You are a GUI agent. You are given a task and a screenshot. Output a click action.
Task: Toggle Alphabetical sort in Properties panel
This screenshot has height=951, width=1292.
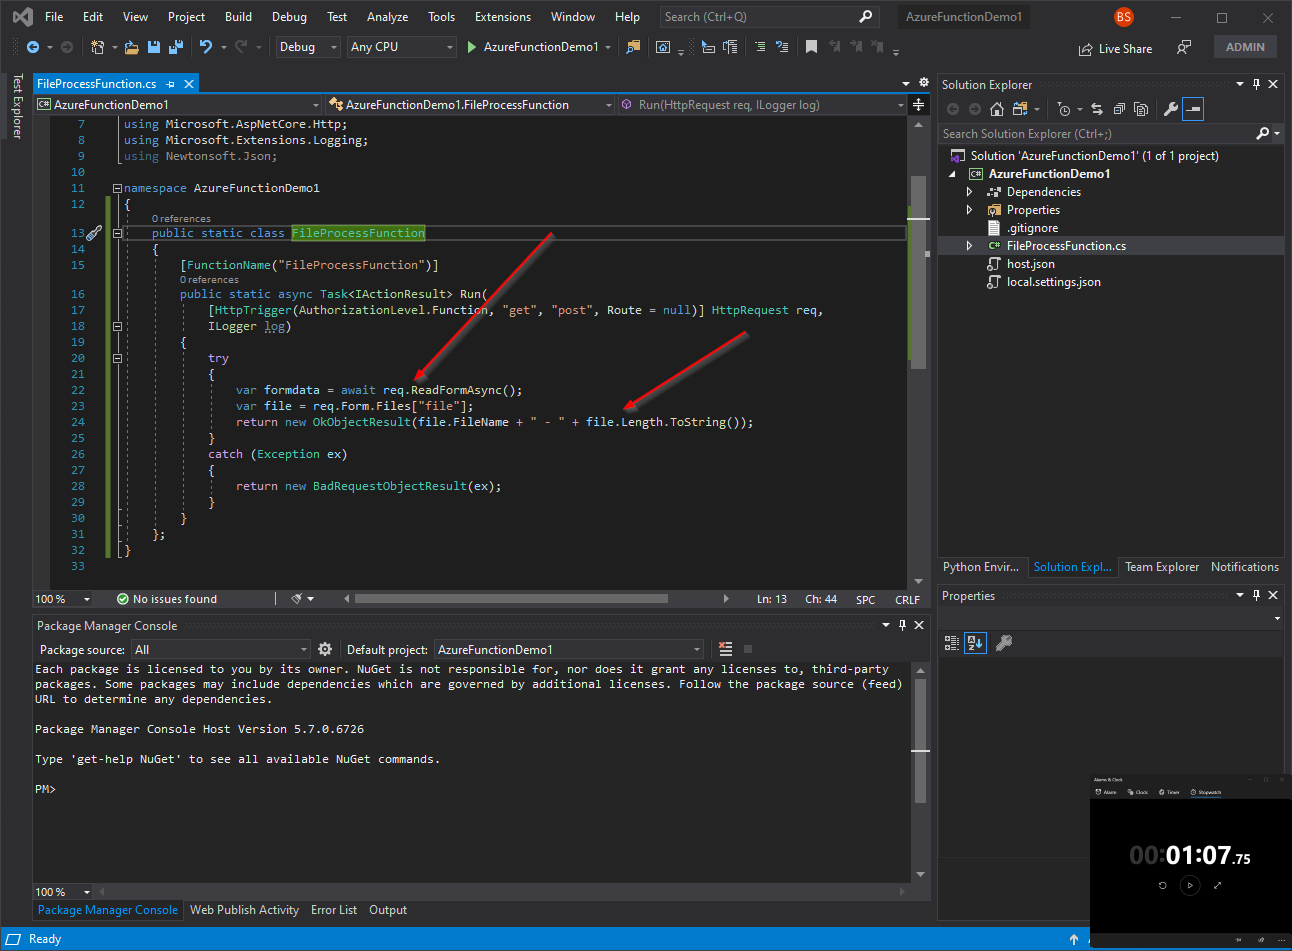click(x=975, y=643)
